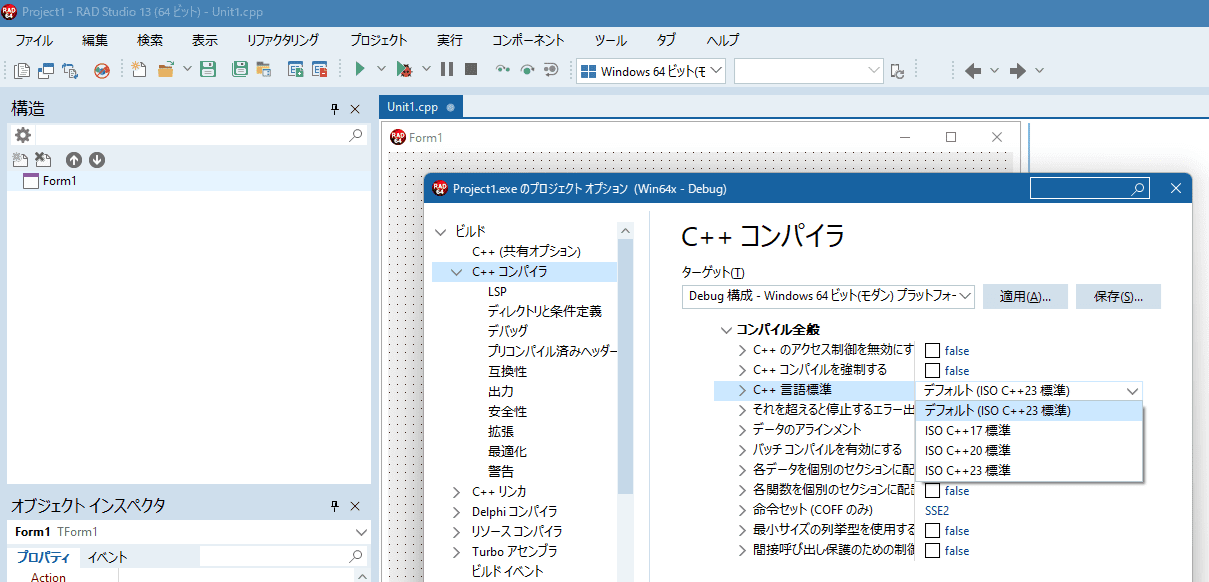Image resolution: width=1209 pixels, height=582 pixels.
Task: Click the Open Project toolbar icon
Action: (265, 70)
